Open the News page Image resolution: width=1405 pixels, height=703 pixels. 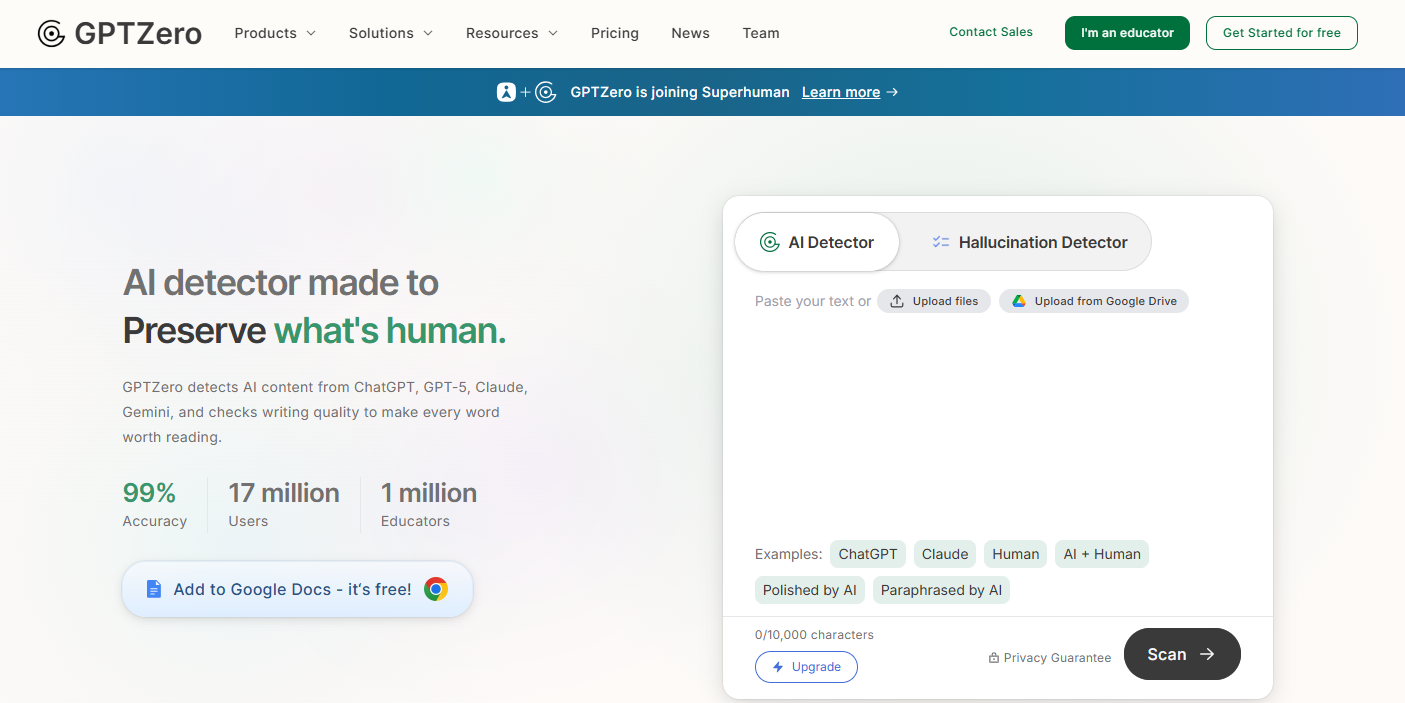[x=691, y=33]
